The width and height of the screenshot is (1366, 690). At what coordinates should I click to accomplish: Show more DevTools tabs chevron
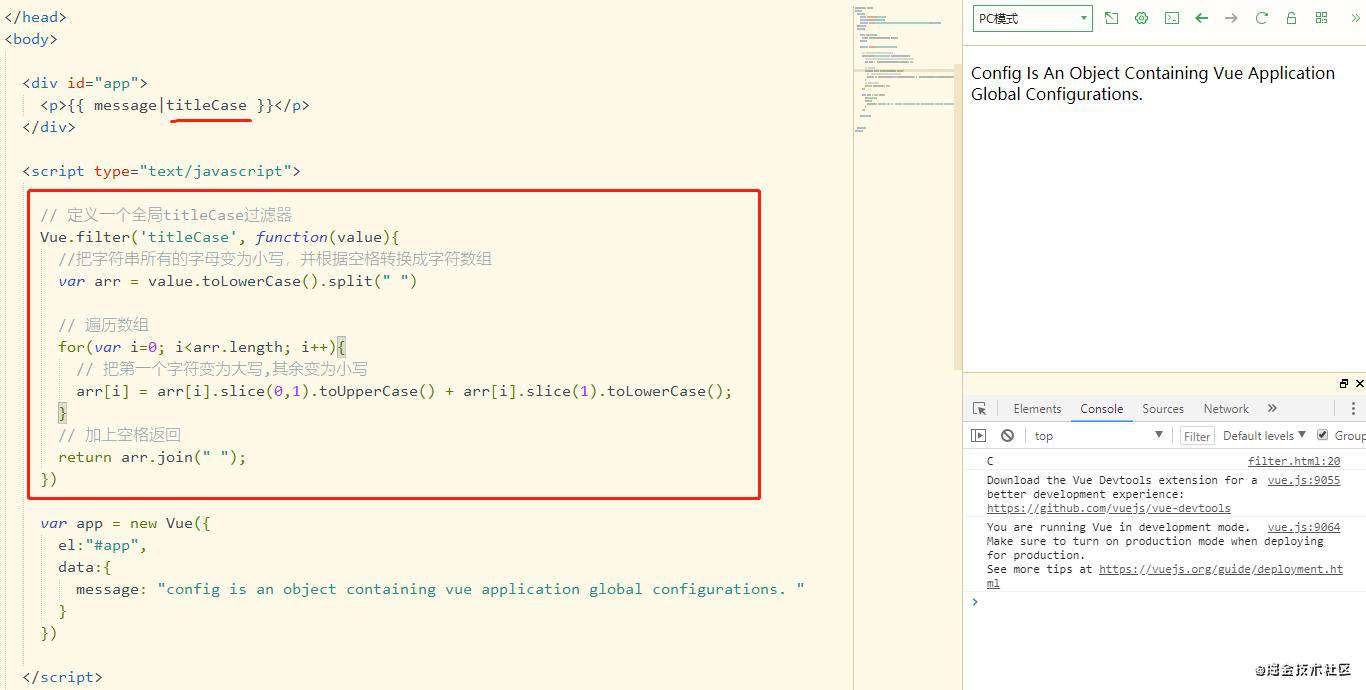coord(1272,409)
